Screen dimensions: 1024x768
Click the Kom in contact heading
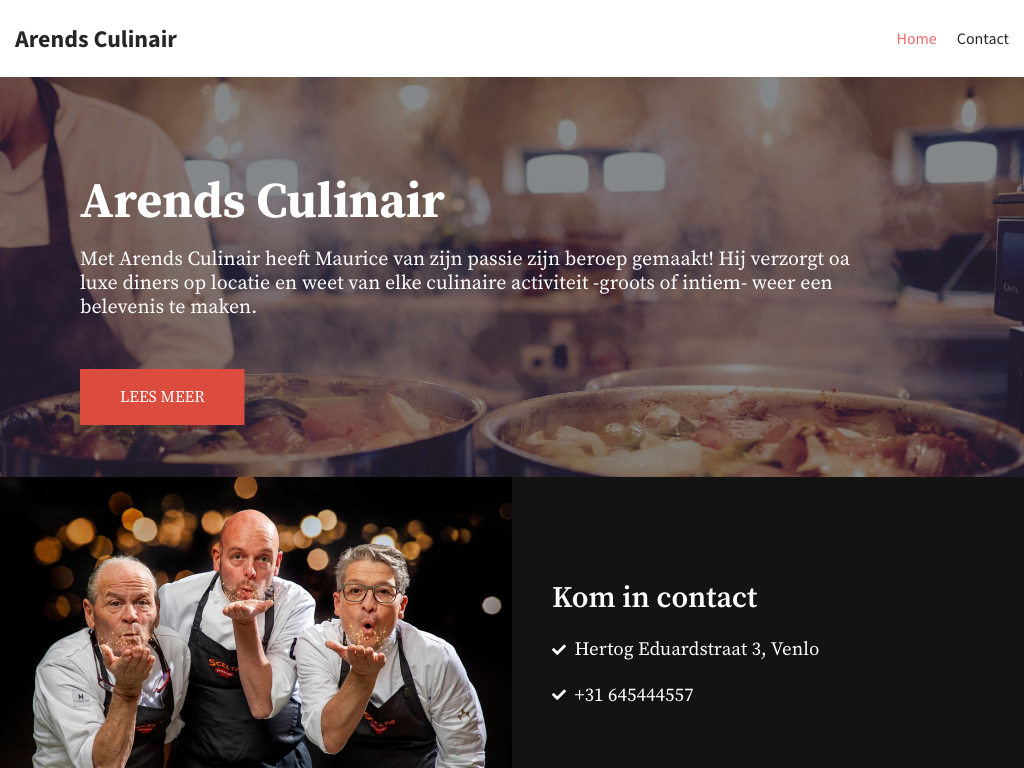pyautogui.click(x=654, y=597)
